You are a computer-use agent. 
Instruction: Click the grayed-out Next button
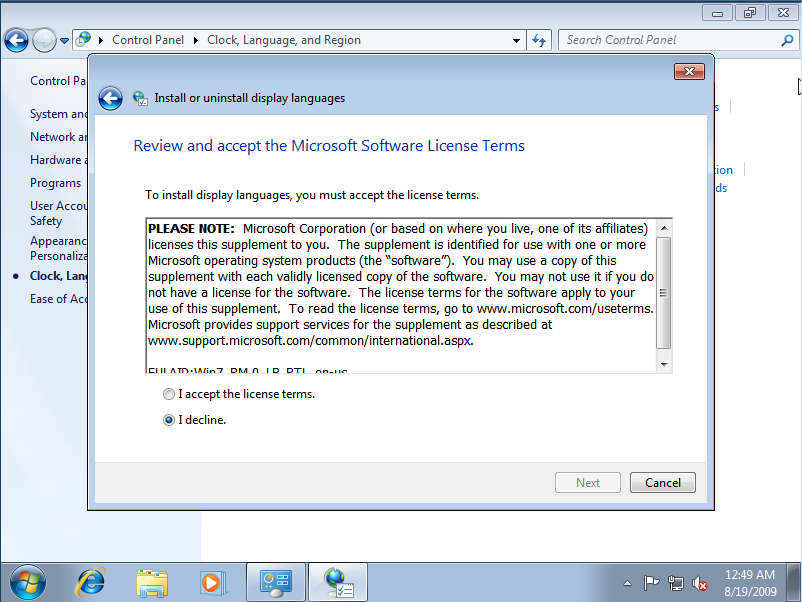588,482
